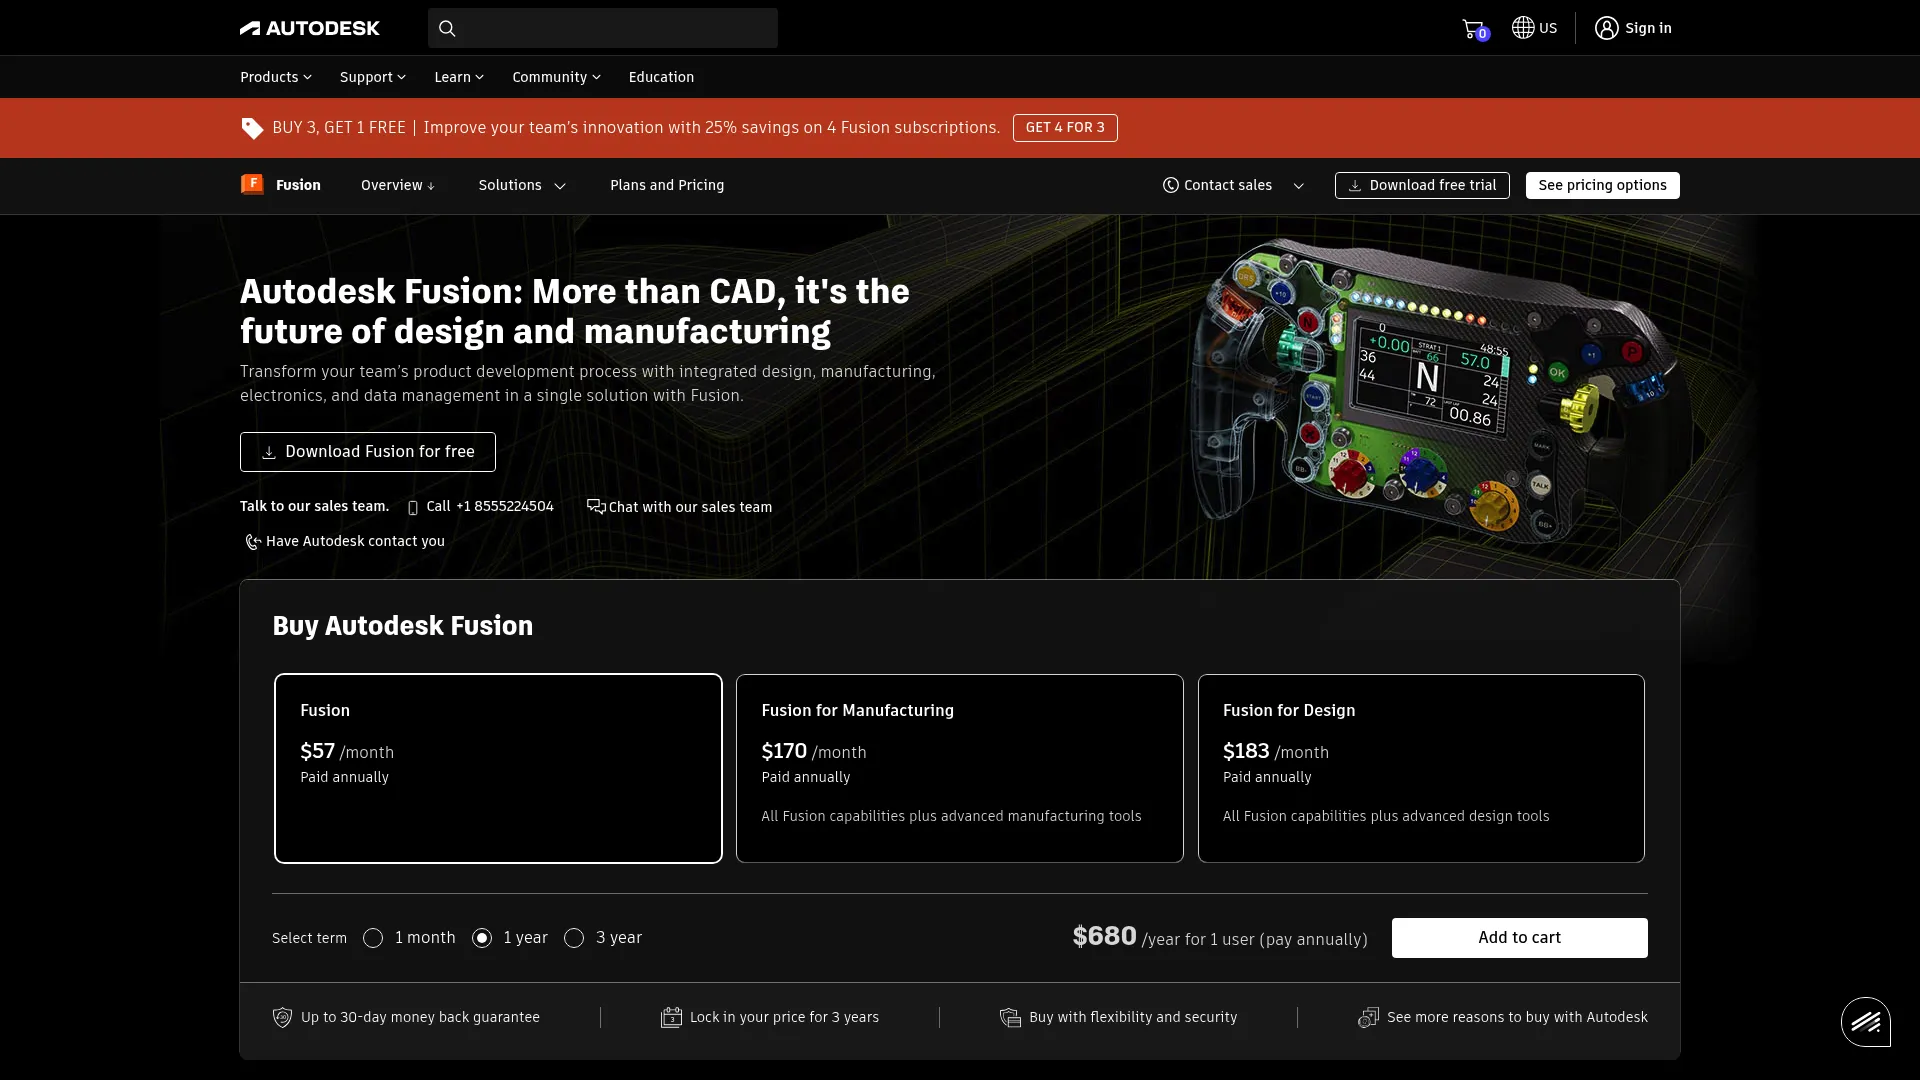Click Download Fusion for free
Screen dimensions: 1920x1080
368,452
